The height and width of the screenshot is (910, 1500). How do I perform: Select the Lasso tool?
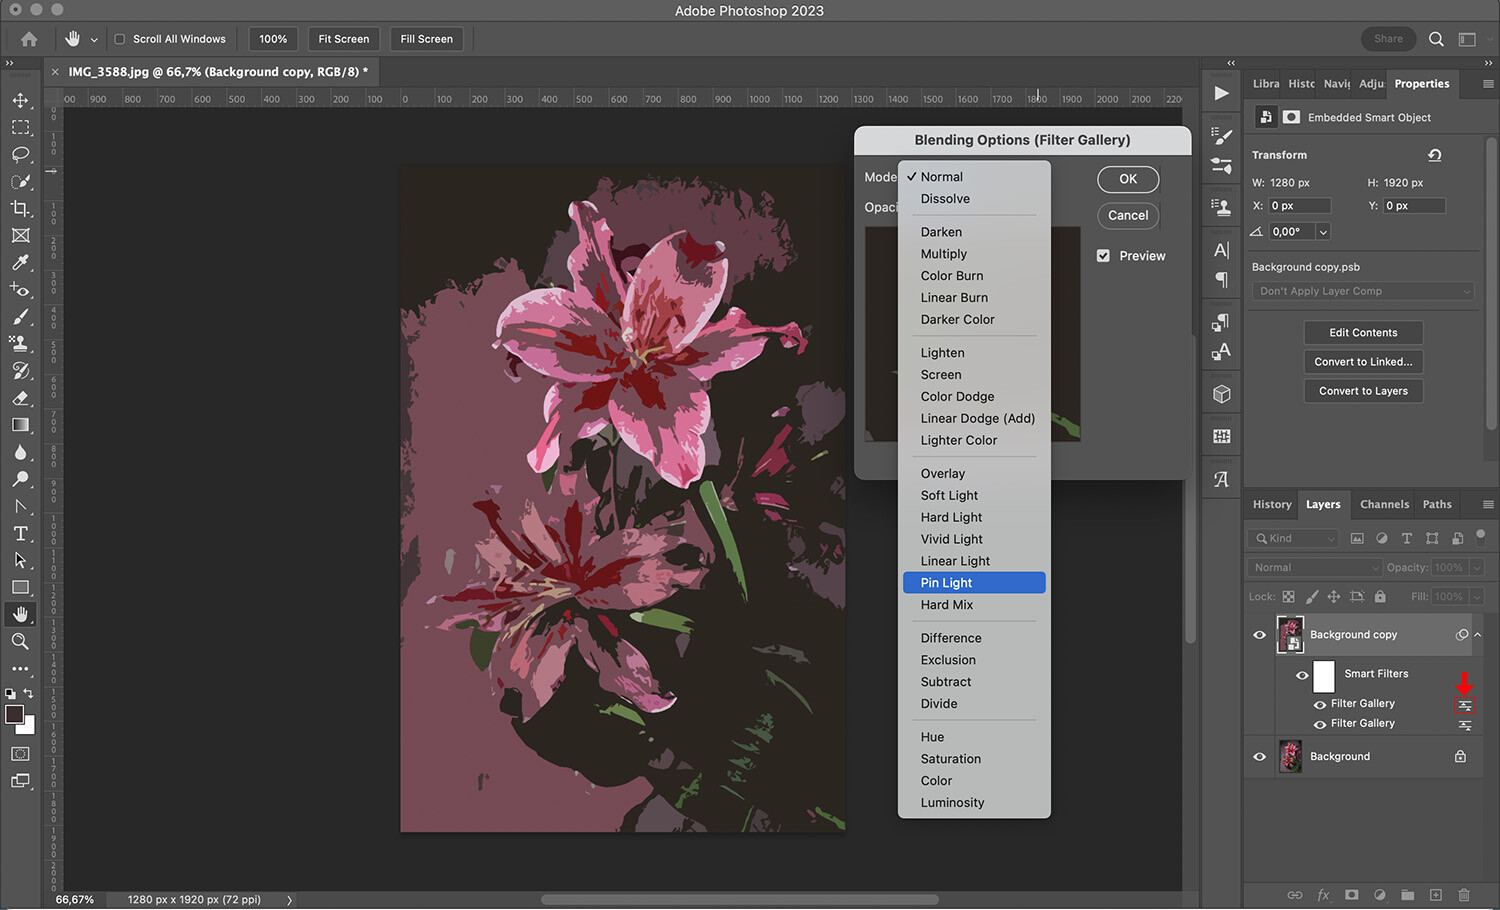click(20, 155)
